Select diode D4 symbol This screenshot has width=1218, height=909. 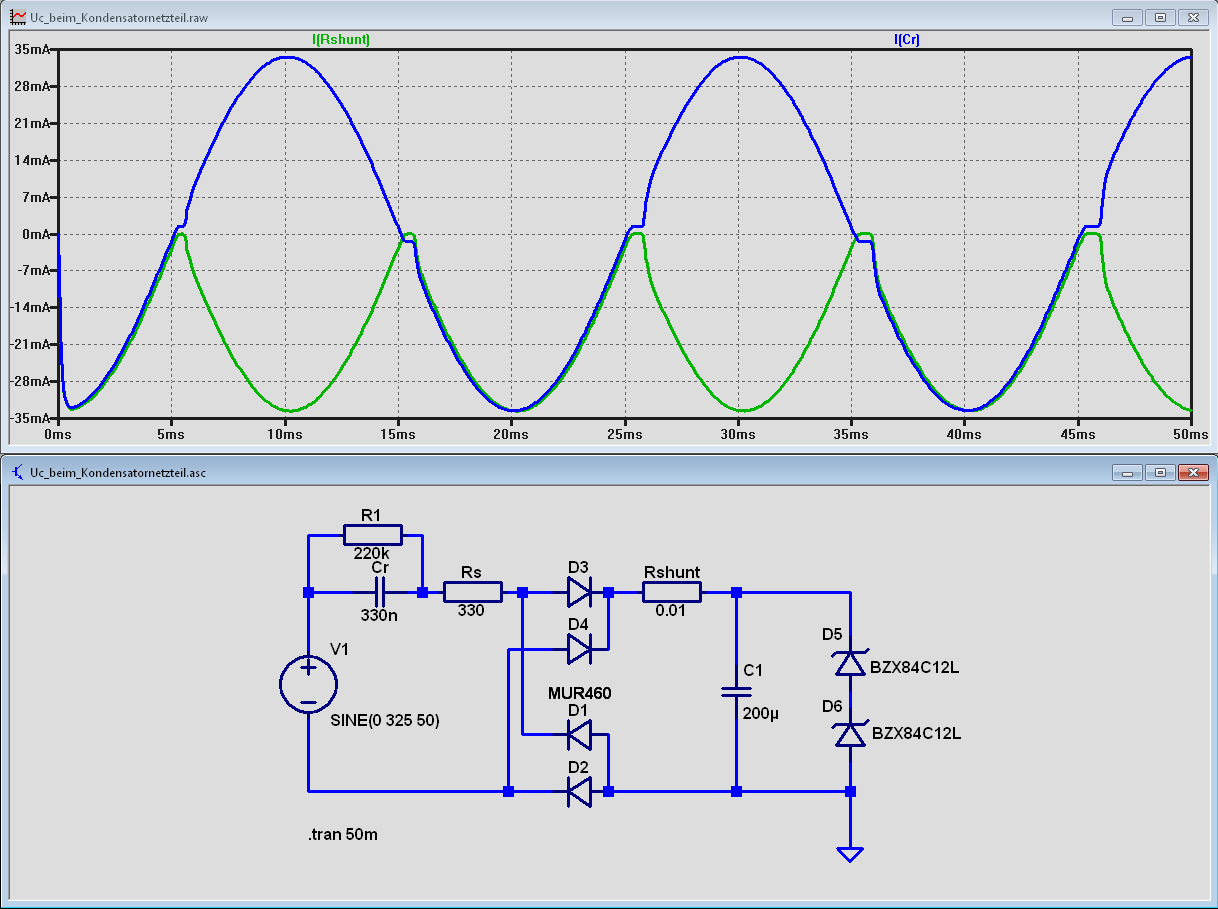(580, 649)
